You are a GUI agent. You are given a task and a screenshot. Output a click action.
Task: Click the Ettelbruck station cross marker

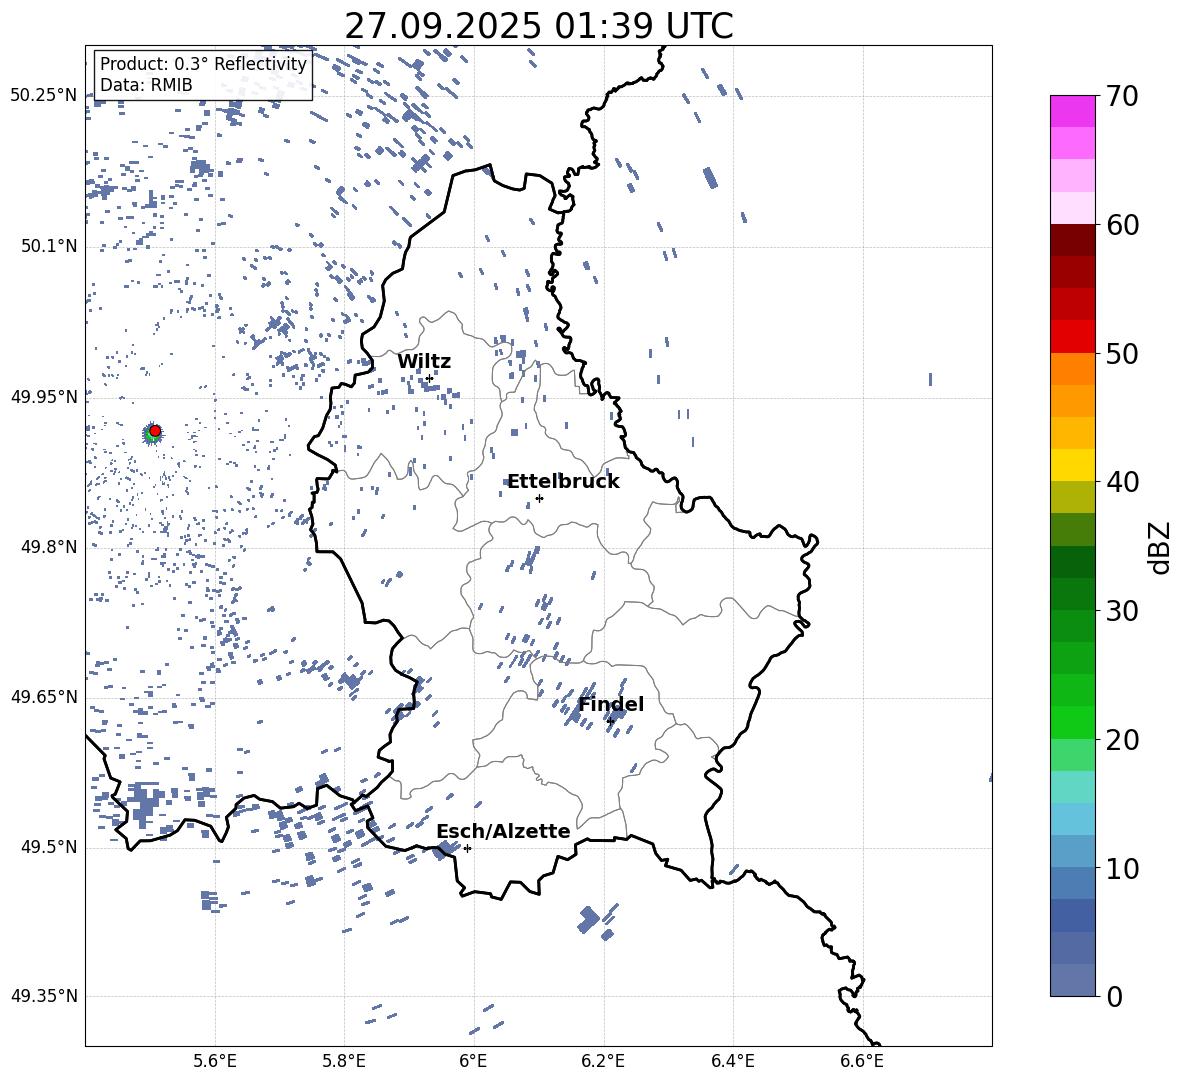(539, 498)
